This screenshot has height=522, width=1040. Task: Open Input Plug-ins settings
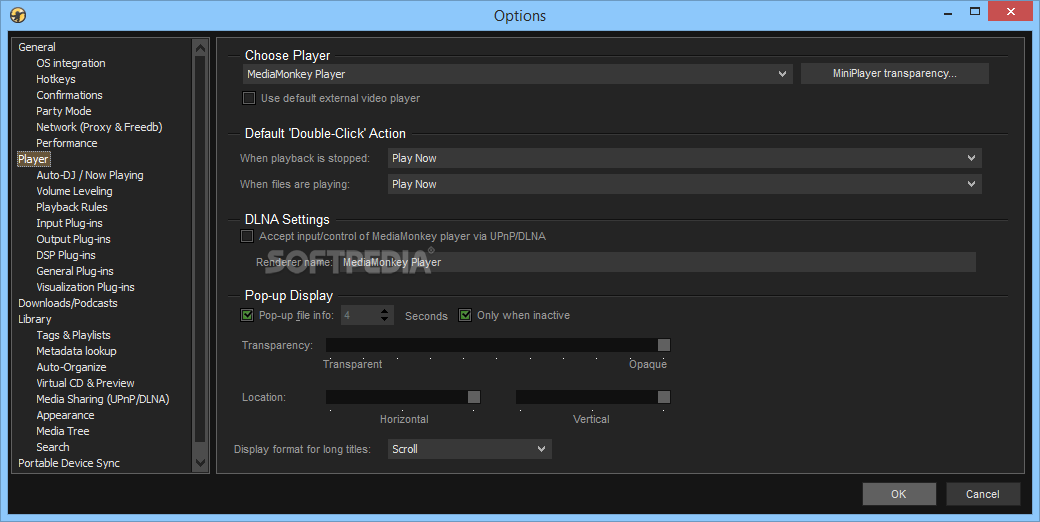(x=70, y=223)
